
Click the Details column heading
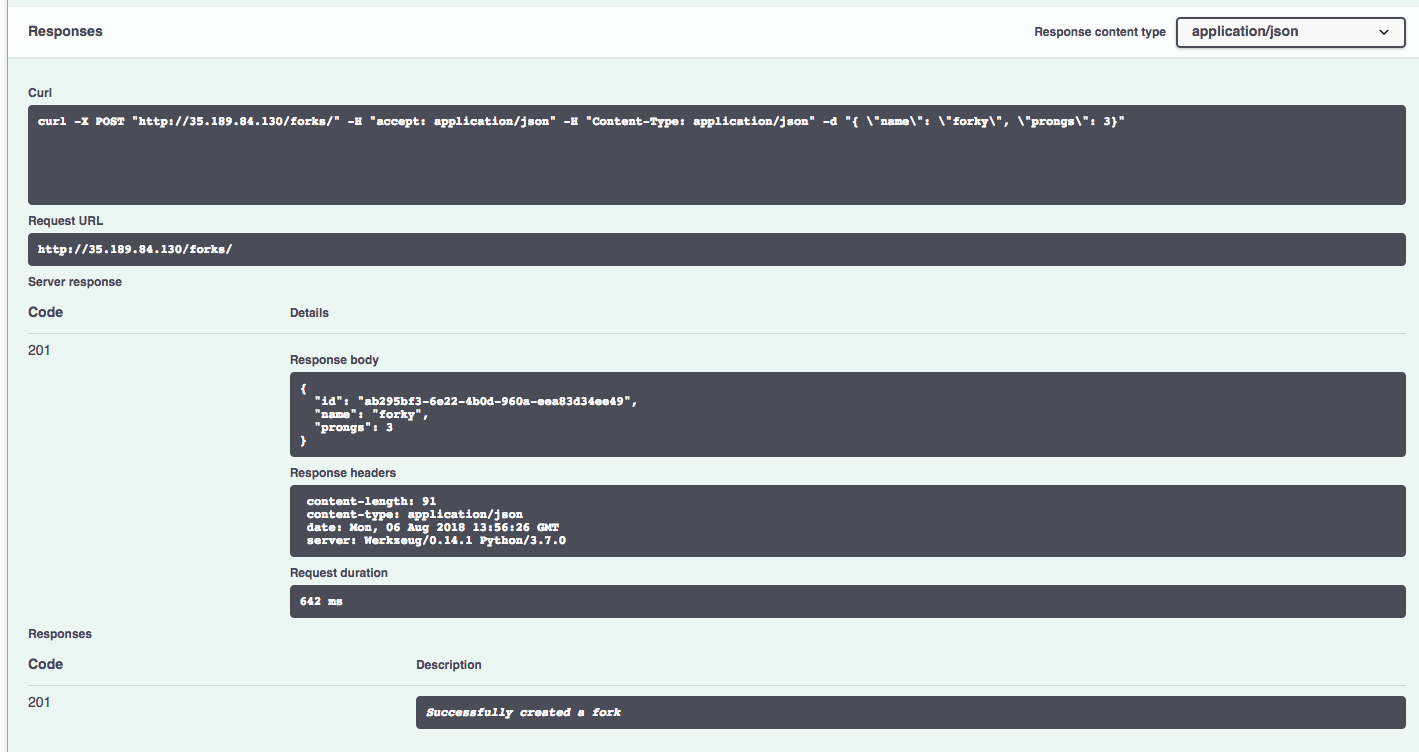coord(308,312)
